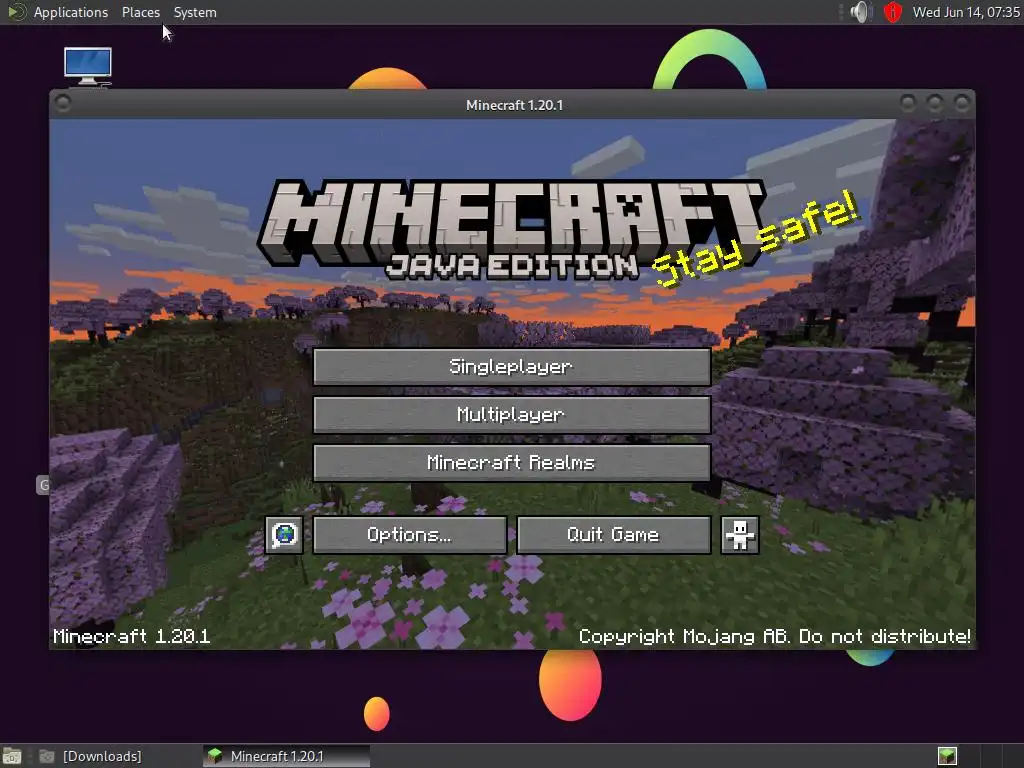Click the grass block icon in Minecraft taskbar entry
This screenshot has height=768, width=1024.
[x=215, y=756]
